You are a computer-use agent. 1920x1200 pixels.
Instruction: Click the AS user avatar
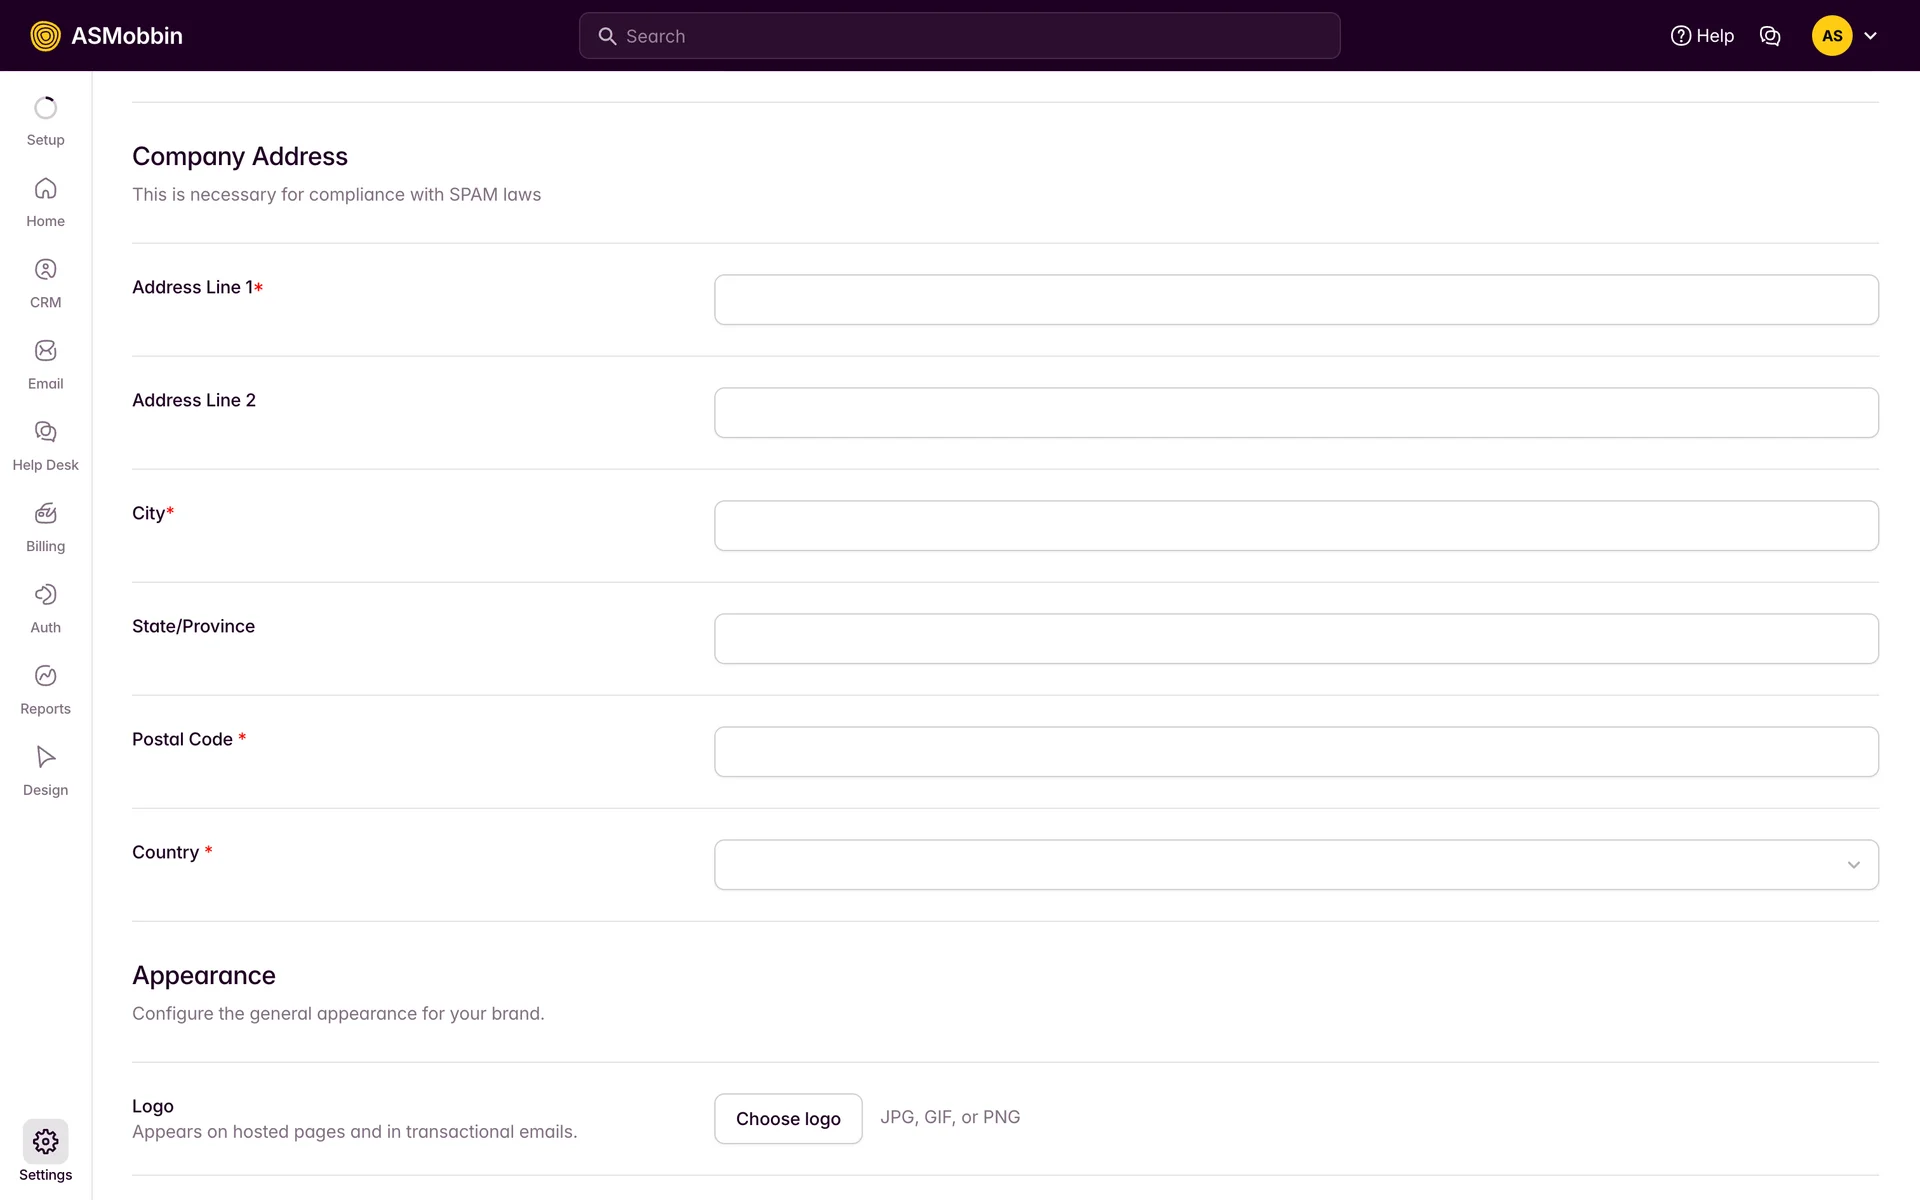(1831, 36)
